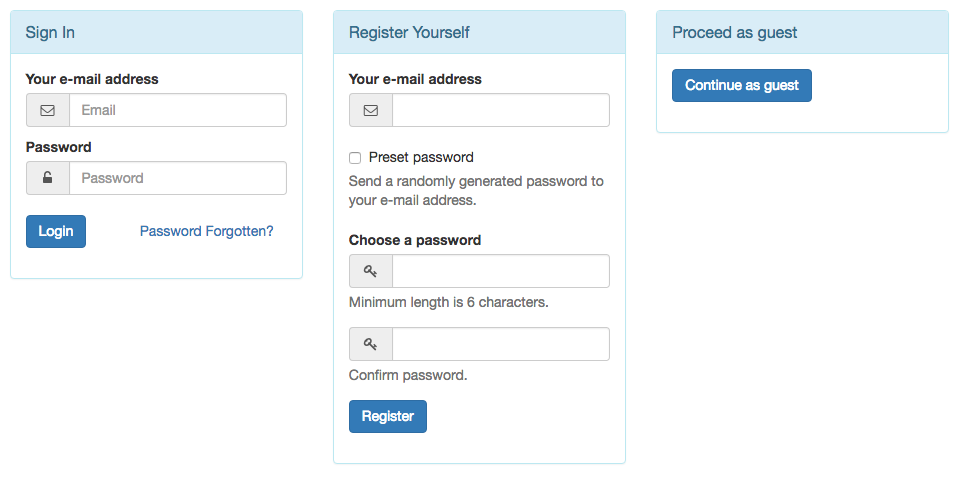The height and width of the screenshot is (477, 958).
Task: Focus the Choose a password input
Action: point(501,271)
